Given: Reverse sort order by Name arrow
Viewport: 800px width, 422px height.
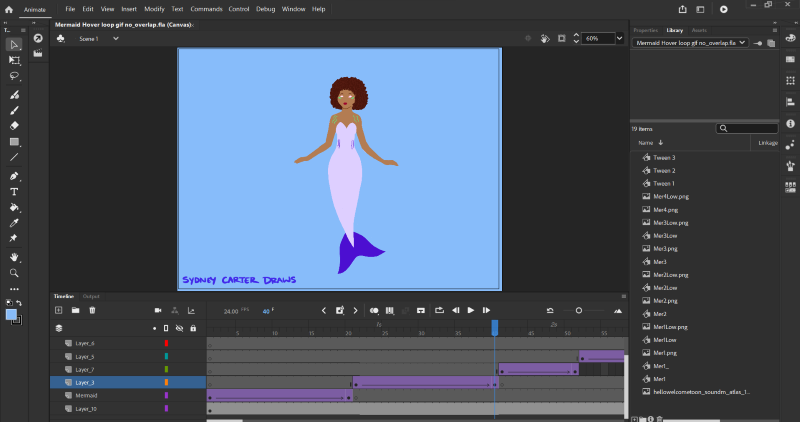Looking at the screenshot, I should point(661,143).
